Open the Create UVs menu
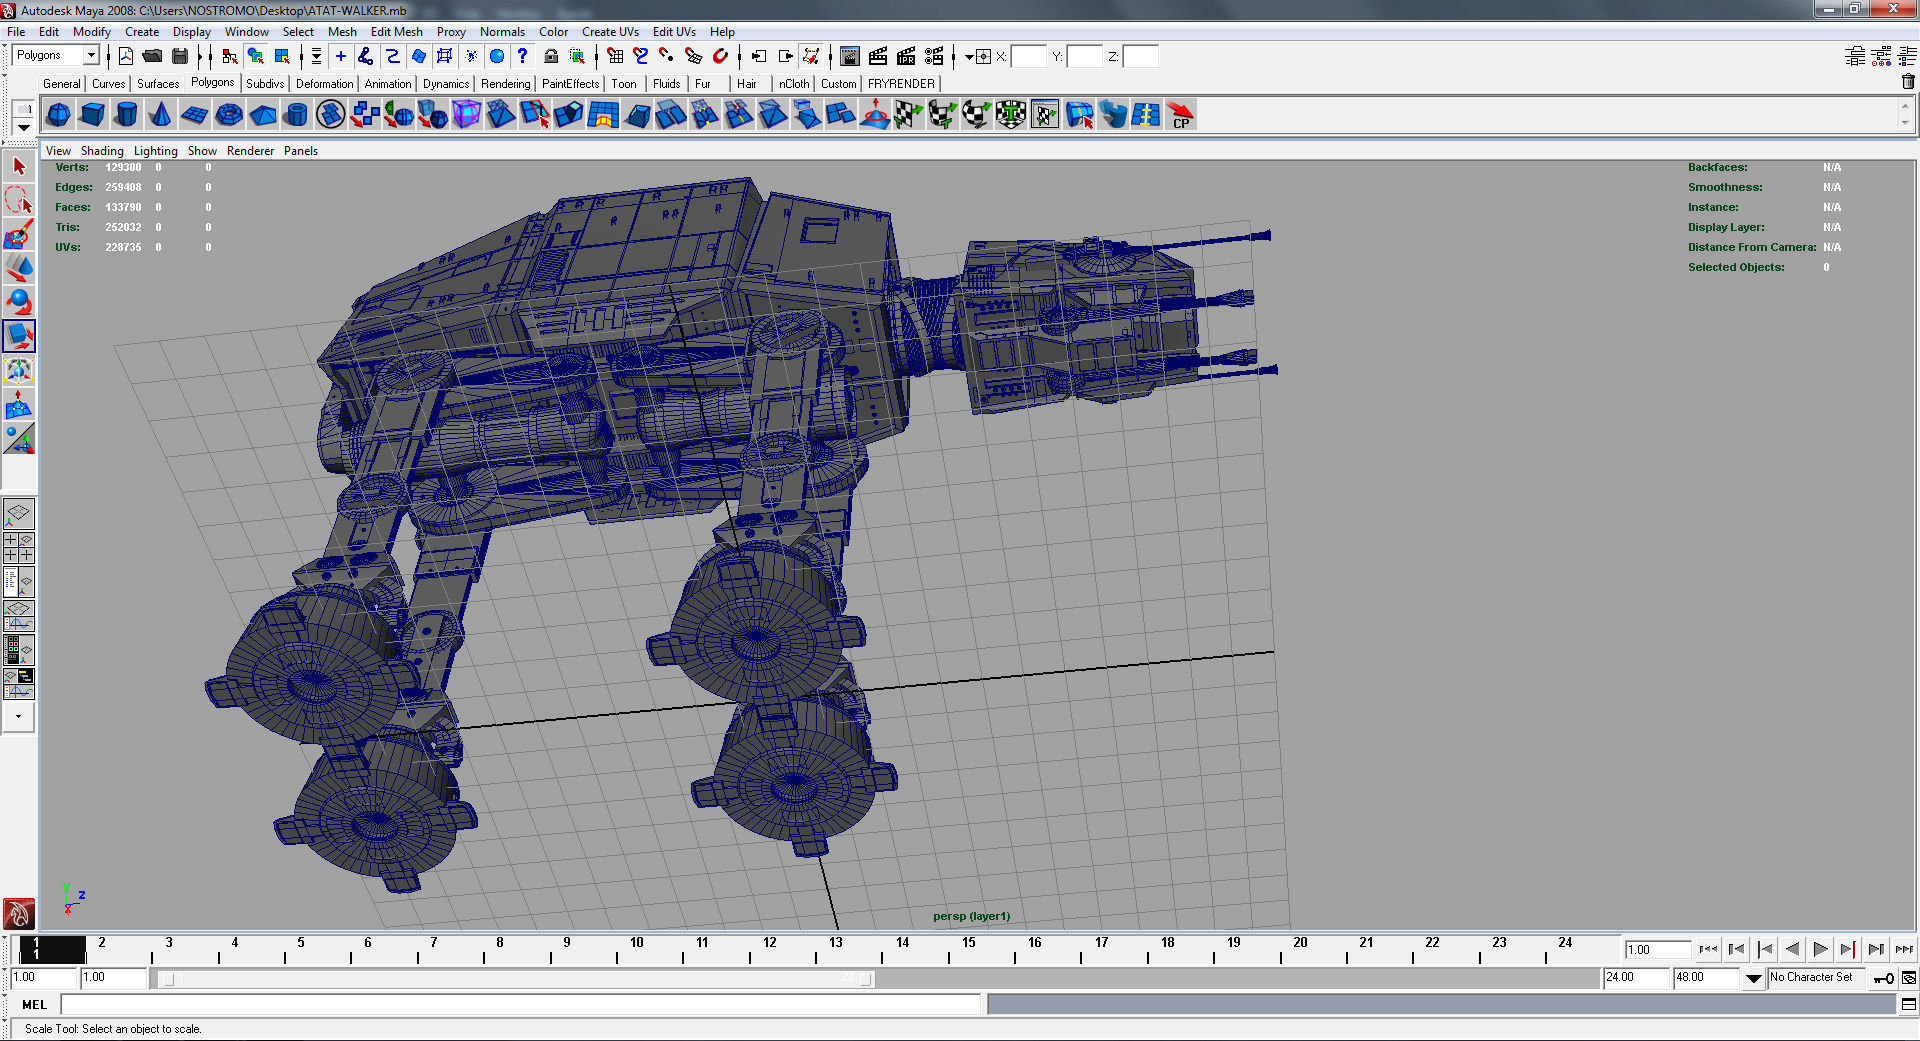Viewport: 1920px width, 1041px height. point(610,32)
